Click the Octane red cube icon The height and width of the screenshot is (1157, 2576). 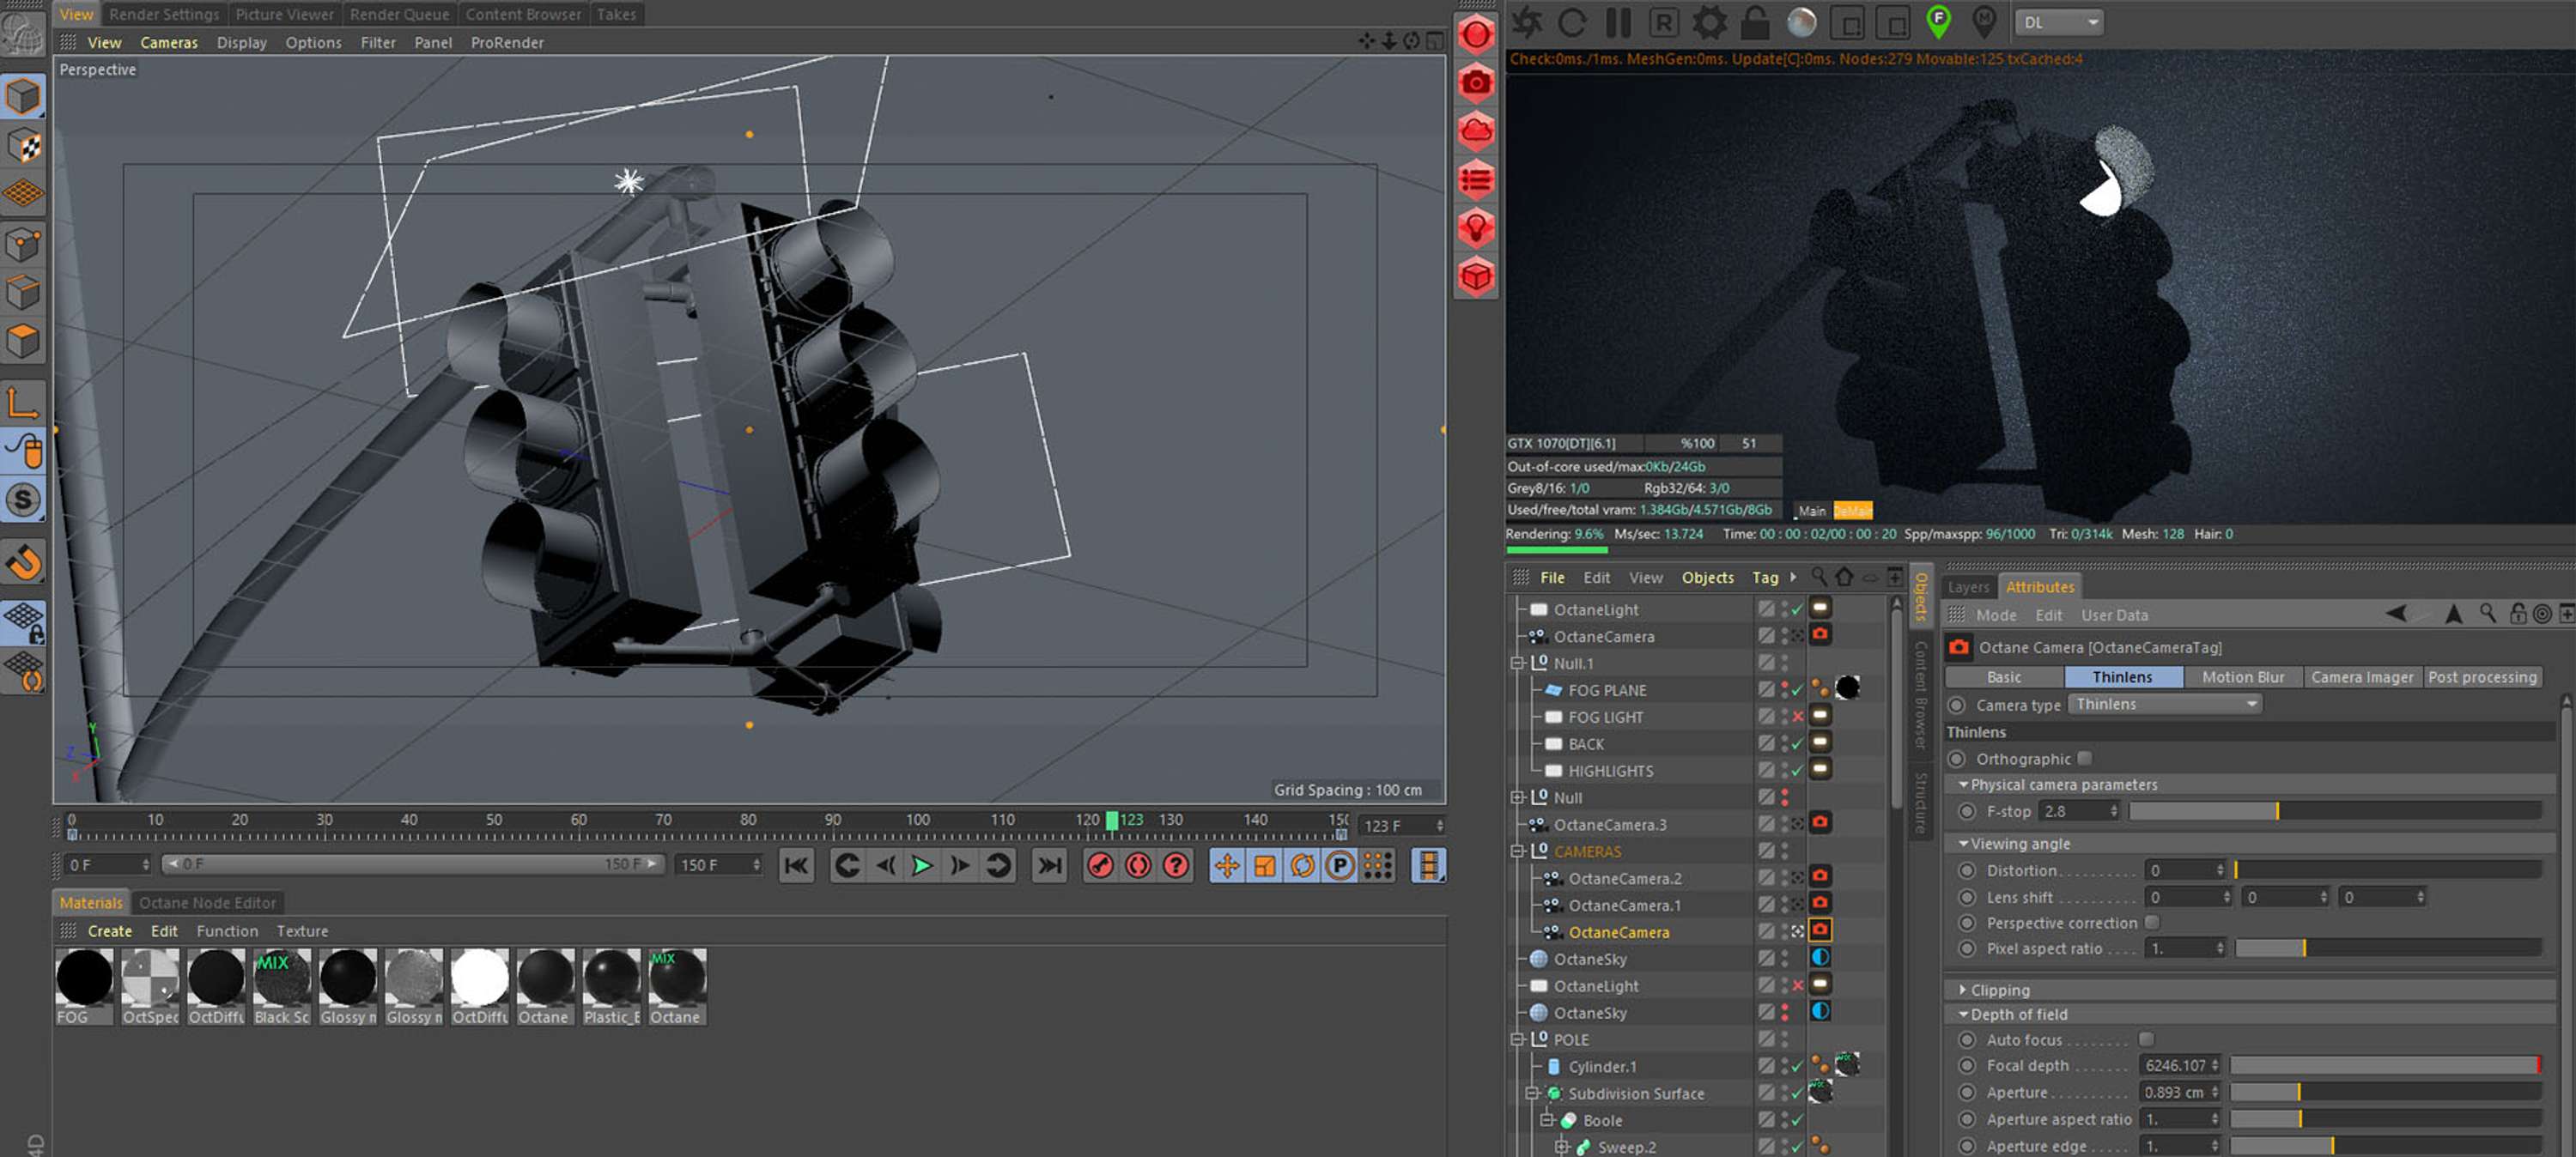pos(1475,276)
